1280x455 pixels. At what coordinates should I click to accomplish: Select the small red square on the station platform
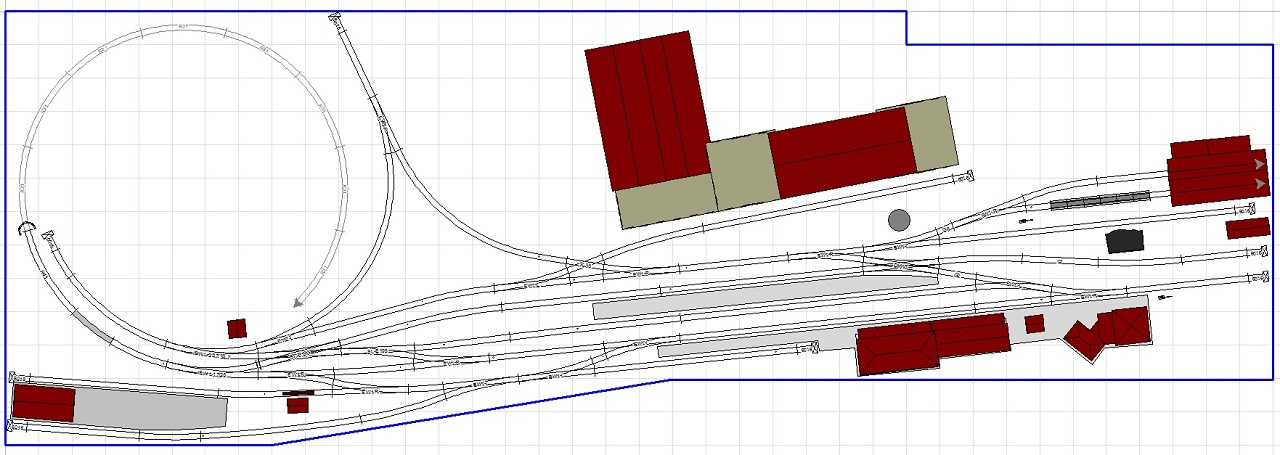point(1034,324)
